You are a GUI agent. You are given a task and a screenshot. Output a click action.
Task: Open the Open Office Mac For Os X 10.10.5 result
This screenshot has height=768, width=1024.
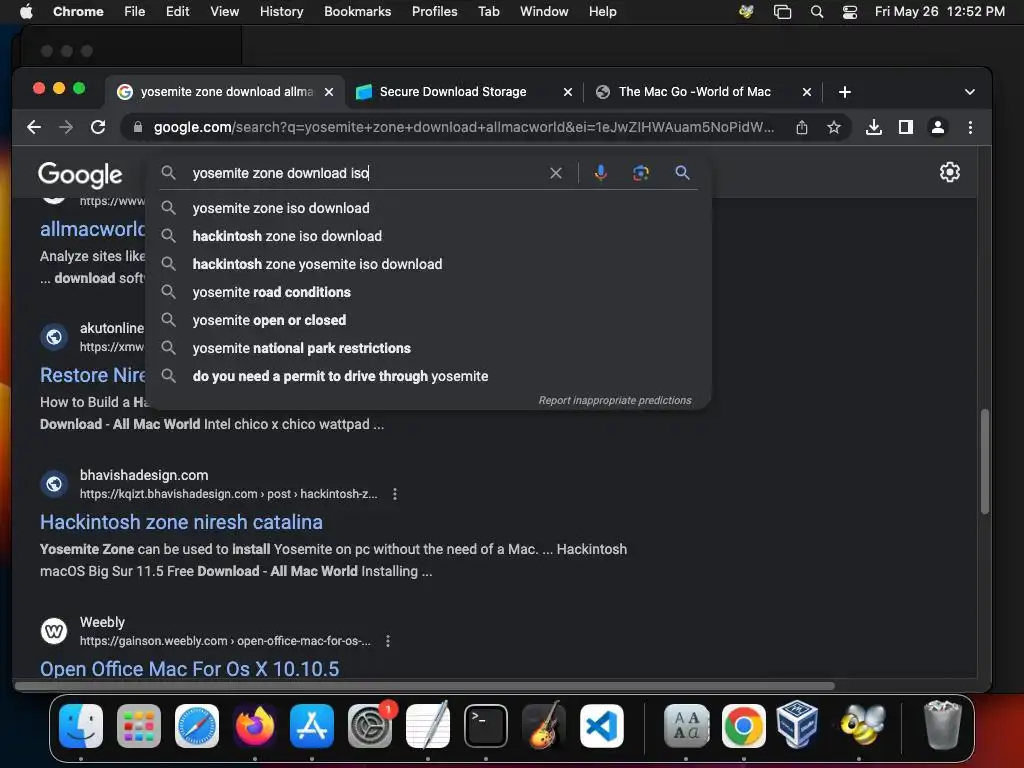[189, 669]
